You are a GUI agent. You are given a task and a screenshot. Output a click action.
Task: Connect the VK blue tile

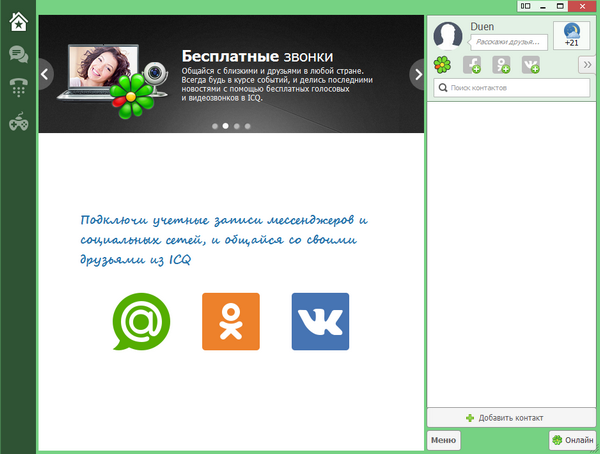(x=320, y=322)
